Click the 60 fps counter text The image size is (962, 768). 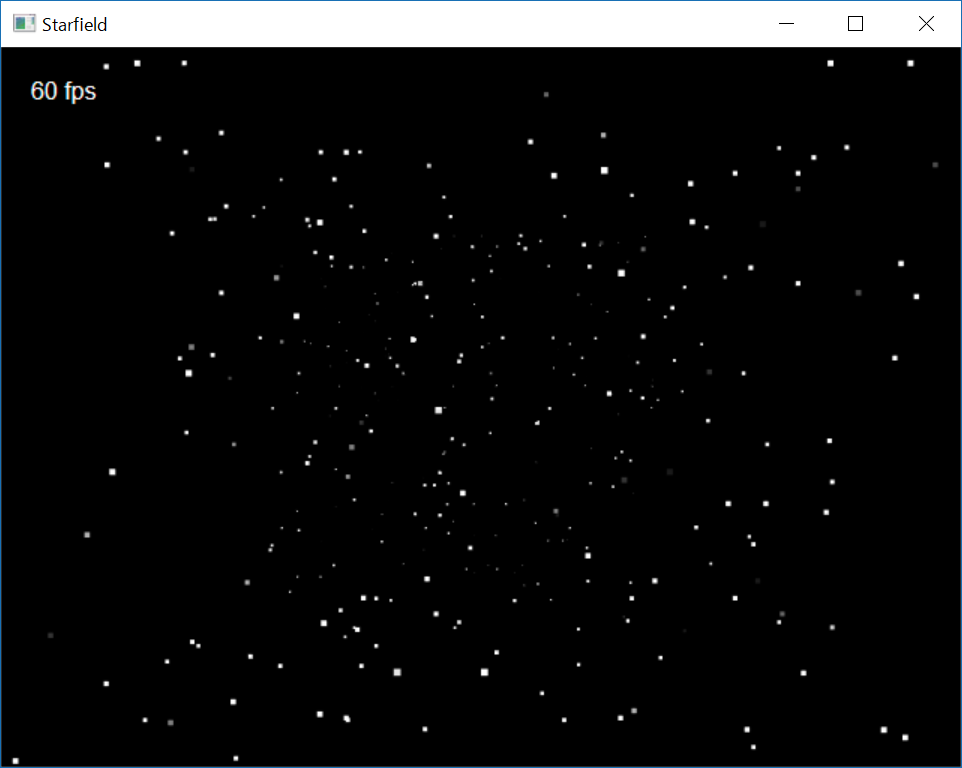click(x=63, y=91)
